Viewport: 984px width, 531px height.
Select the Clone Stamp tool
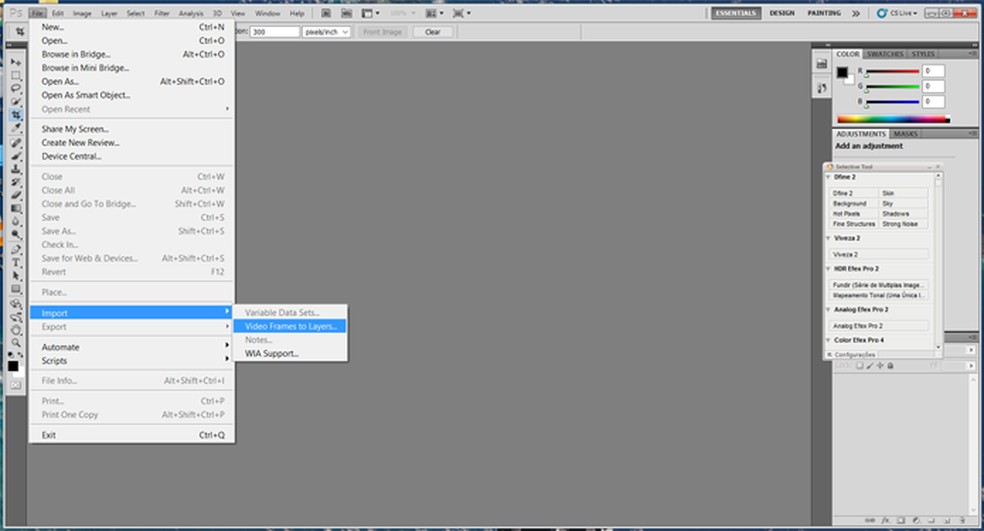click(x=16, y=169)
